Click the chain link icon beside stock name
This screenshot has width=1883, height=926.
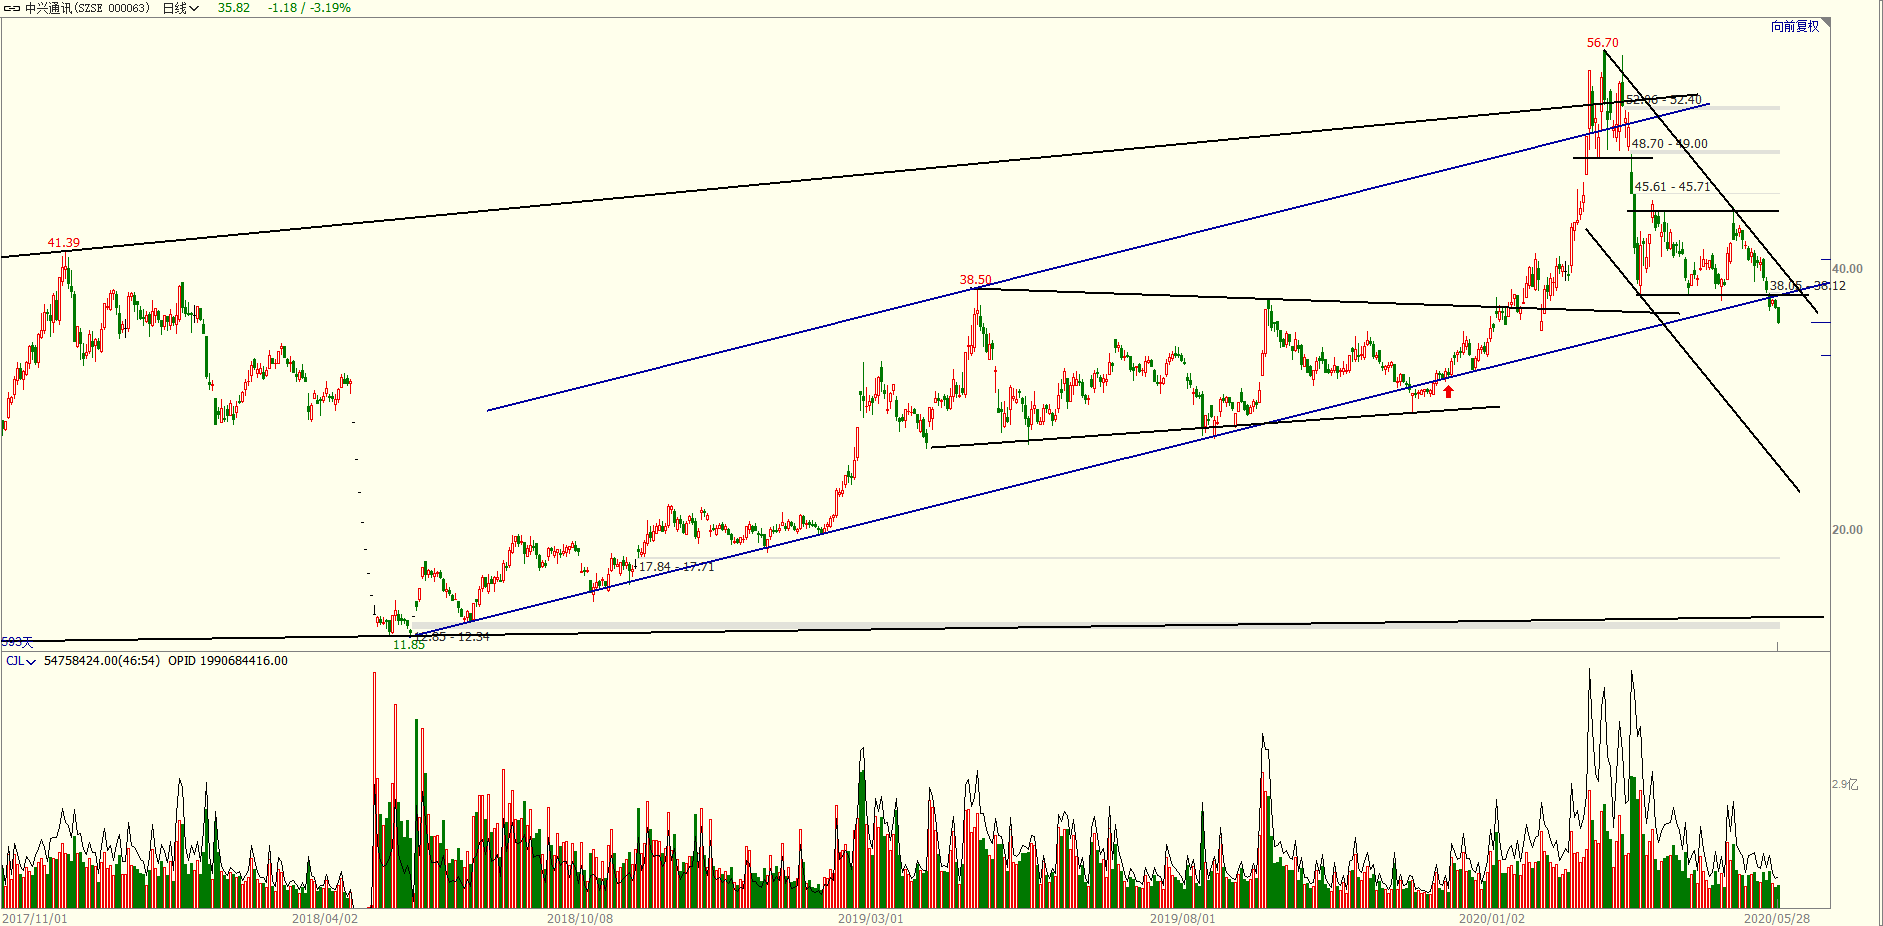tap(12, 8)
